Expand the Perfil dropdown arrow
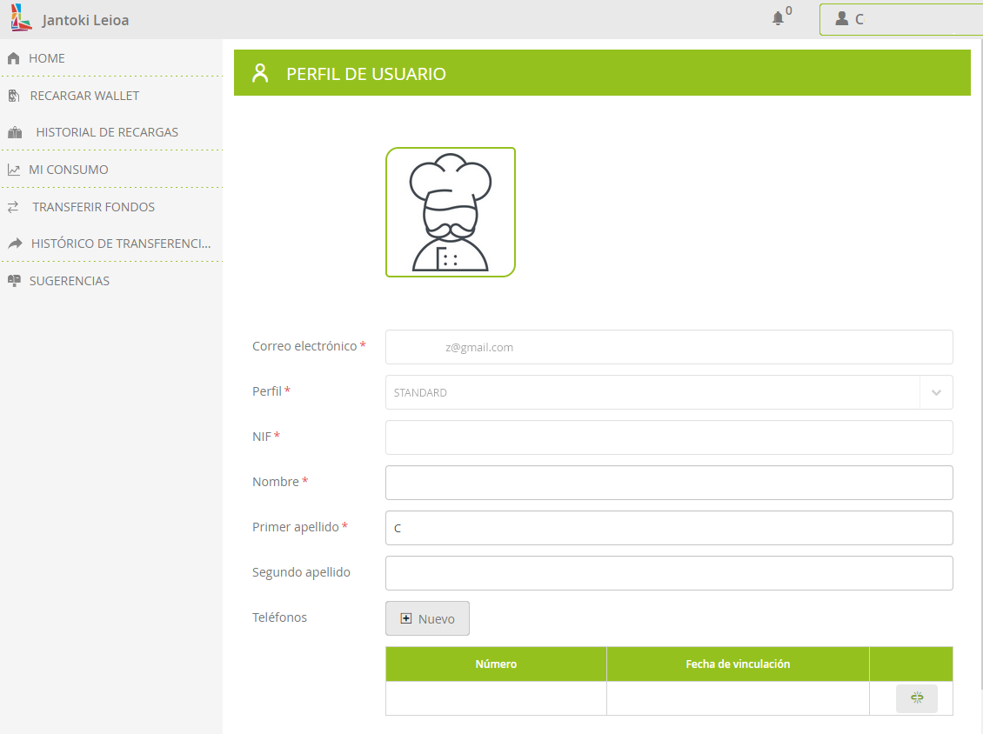This screenshot has height=734, width=983. click(936, 393)
